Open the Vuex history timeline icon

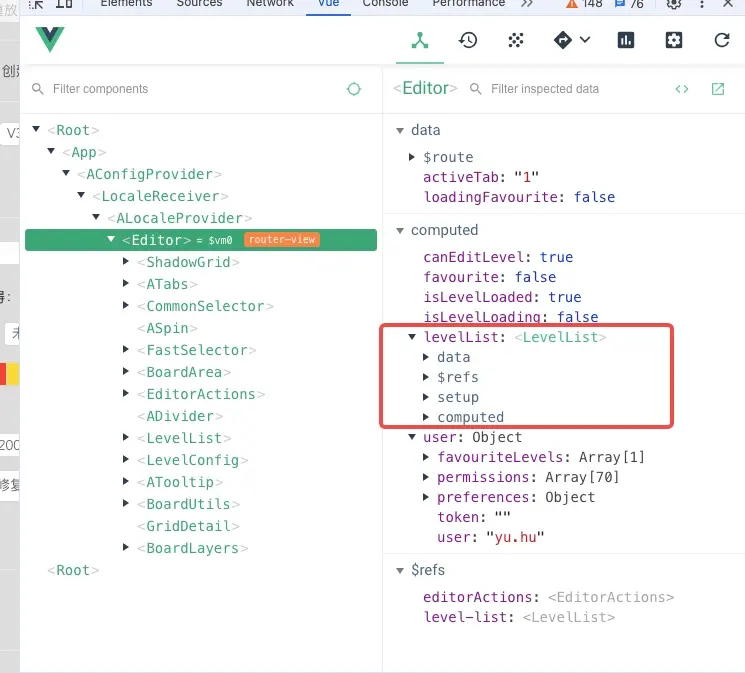[468, 40]
